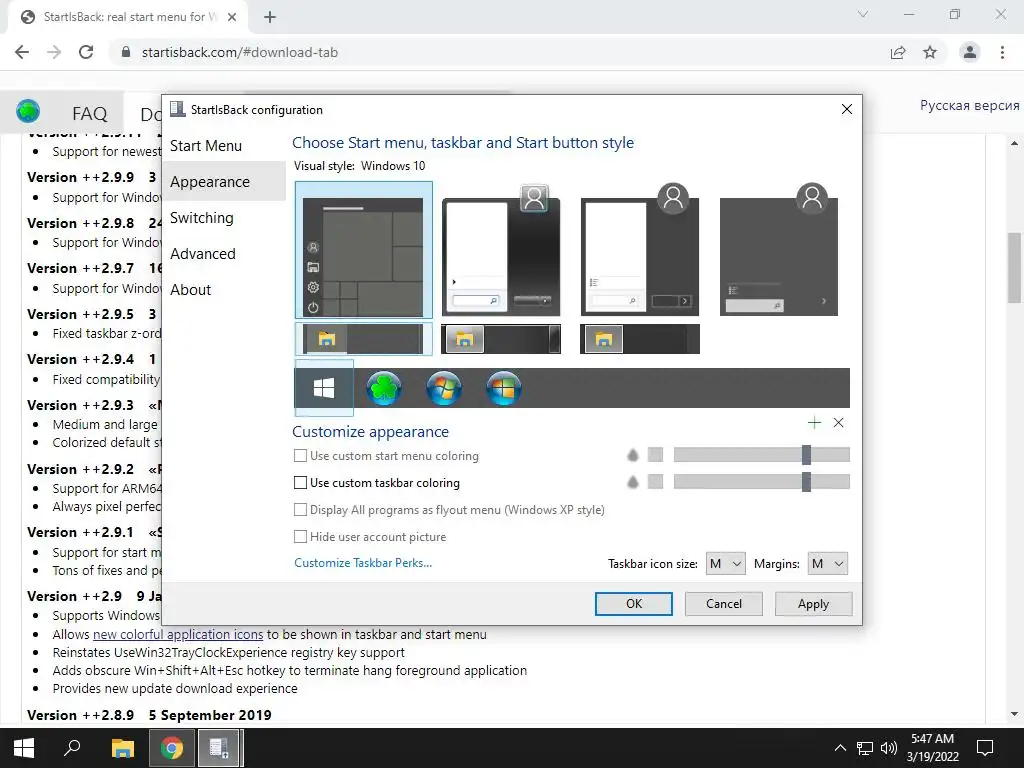Viewport: 1024px width, 768px height.
Task: Select the glossy Windows 7 taskbar style
Action: pos(501,339)
